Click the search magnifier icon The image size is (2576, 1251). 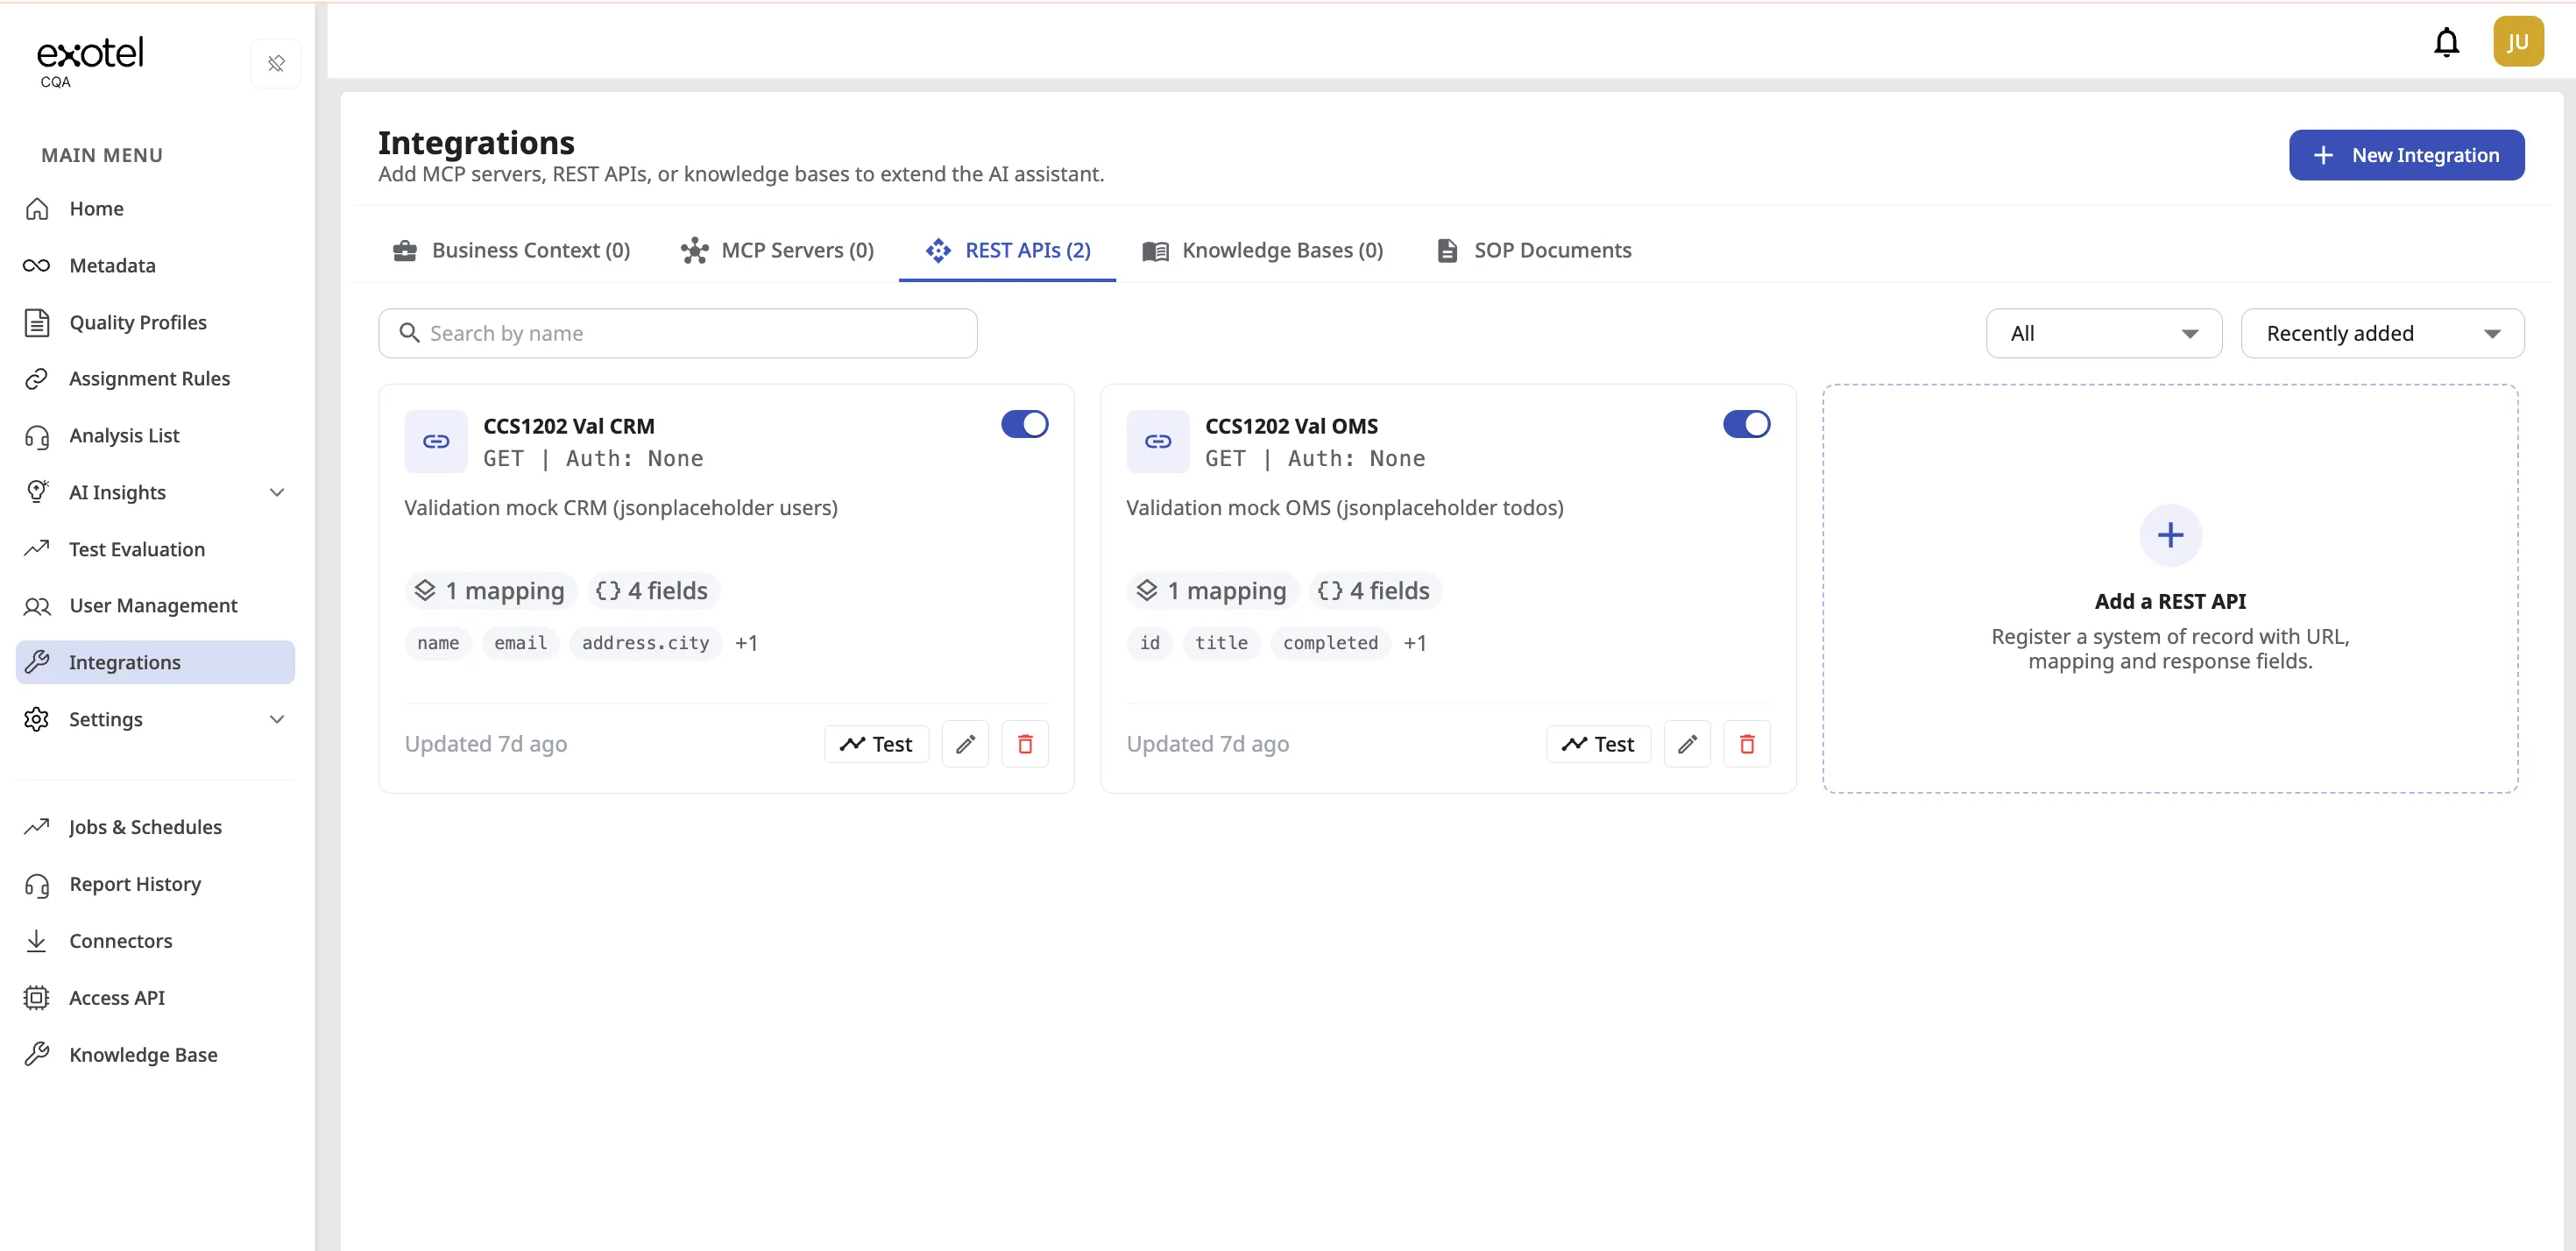pyautogui.click(x=409, y=333)
